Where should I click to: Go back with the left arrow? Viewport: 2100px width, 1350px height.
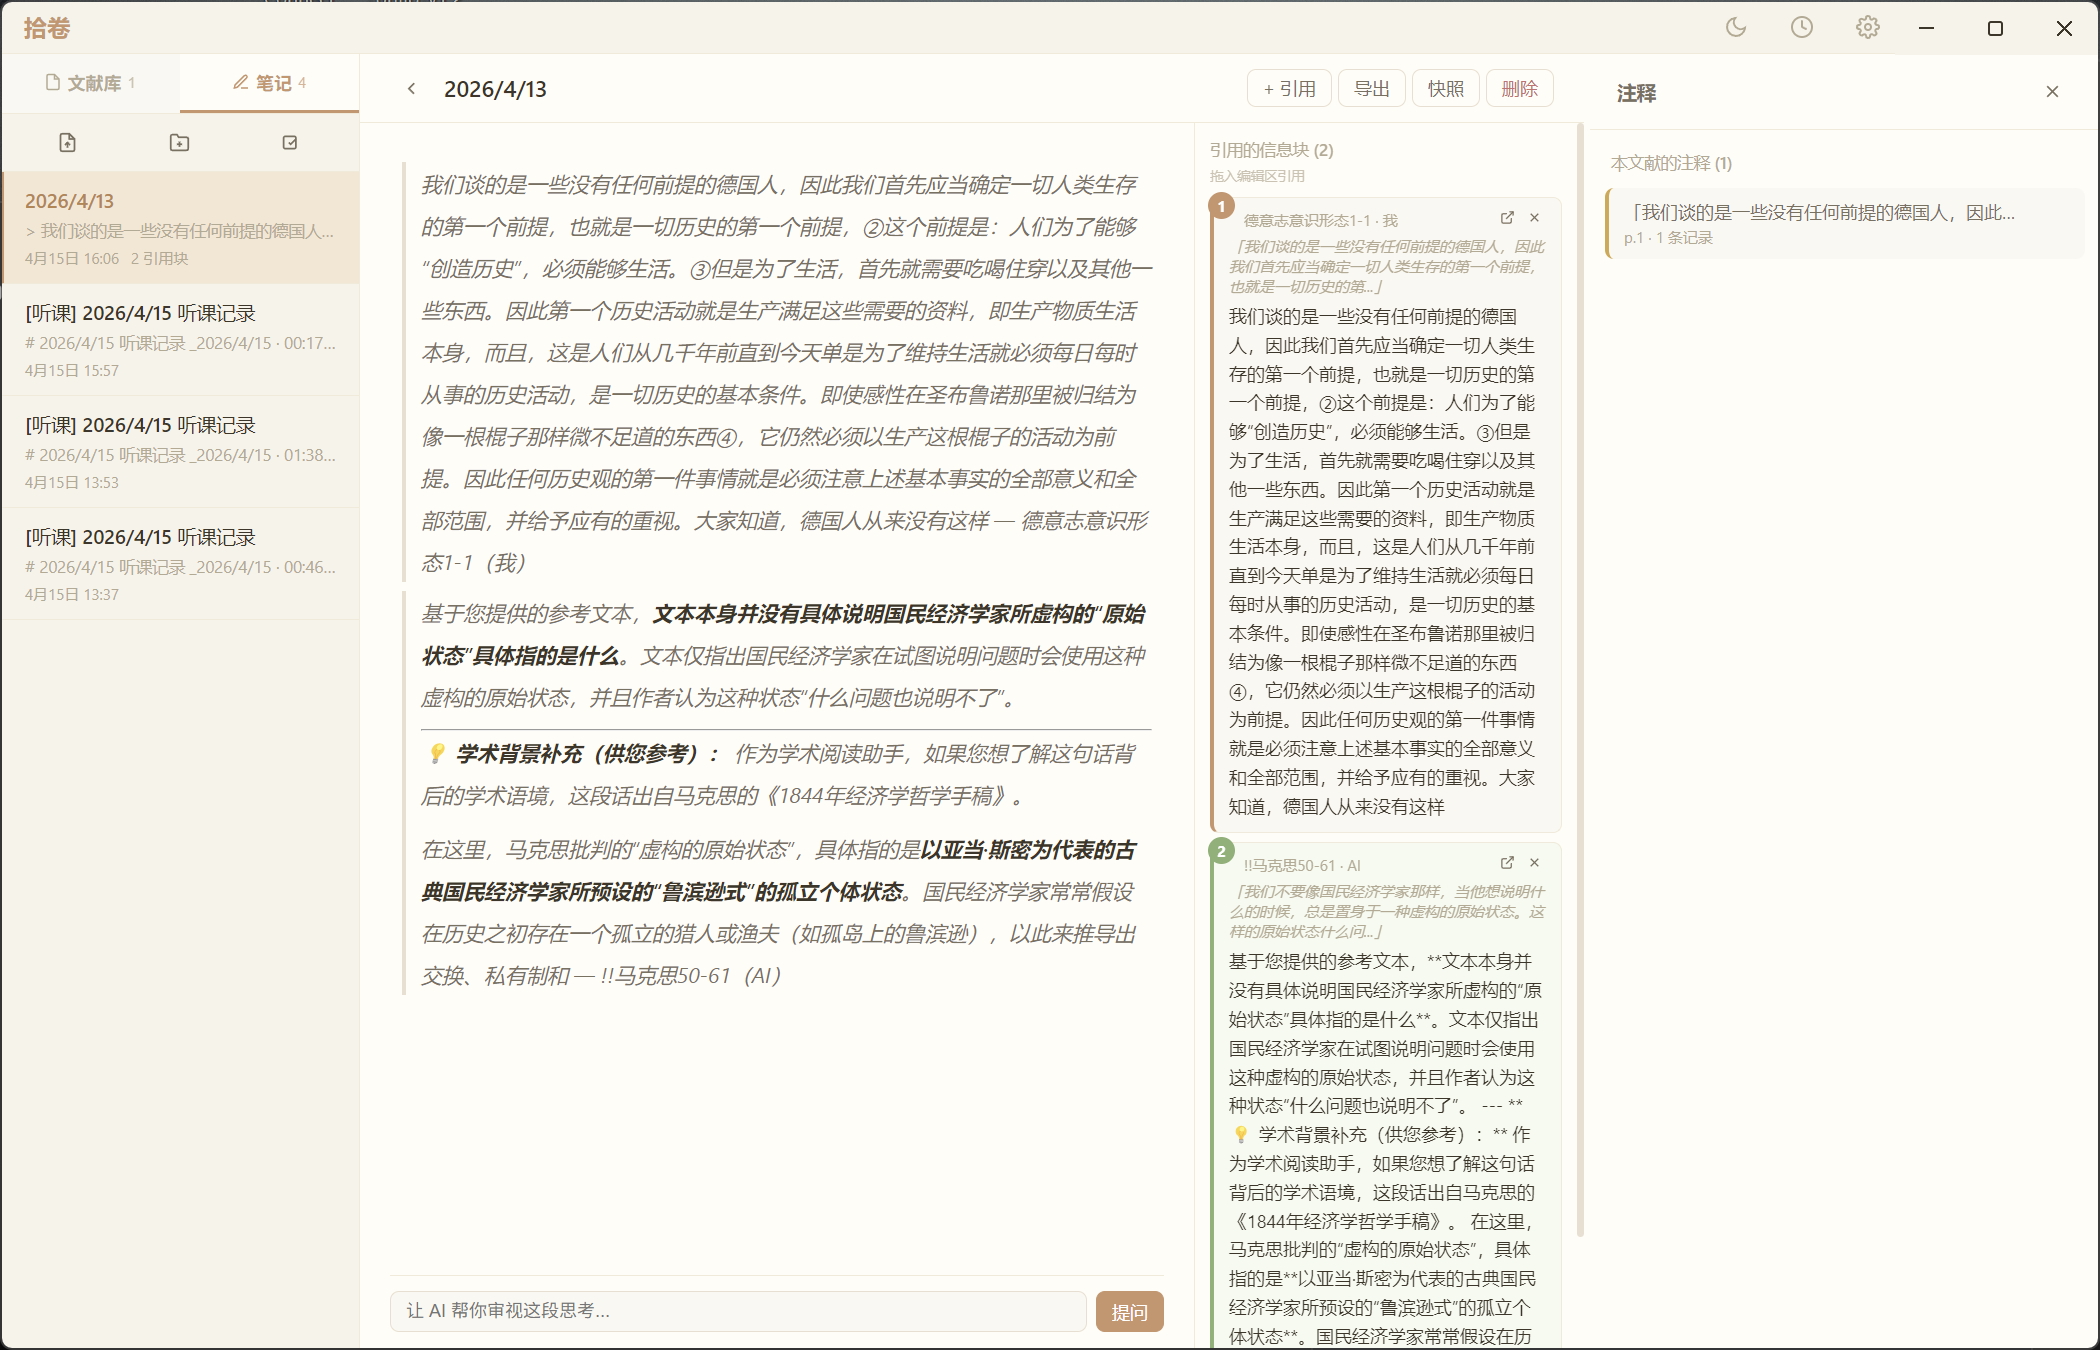click(411, 89)
